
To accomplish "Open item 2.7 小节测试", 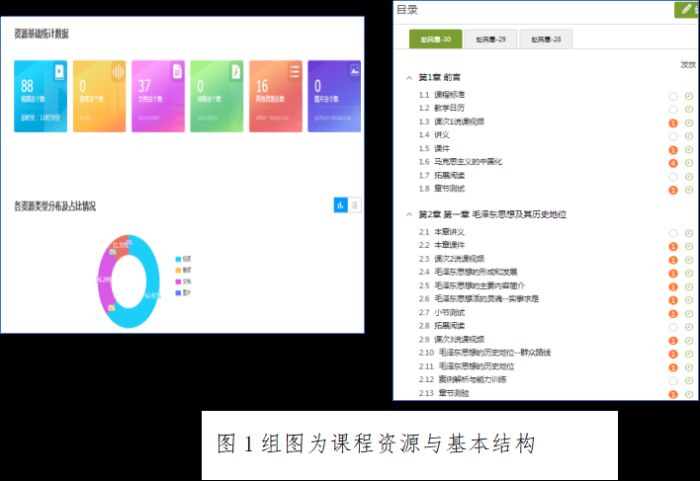I will click(x=454, y=313).
